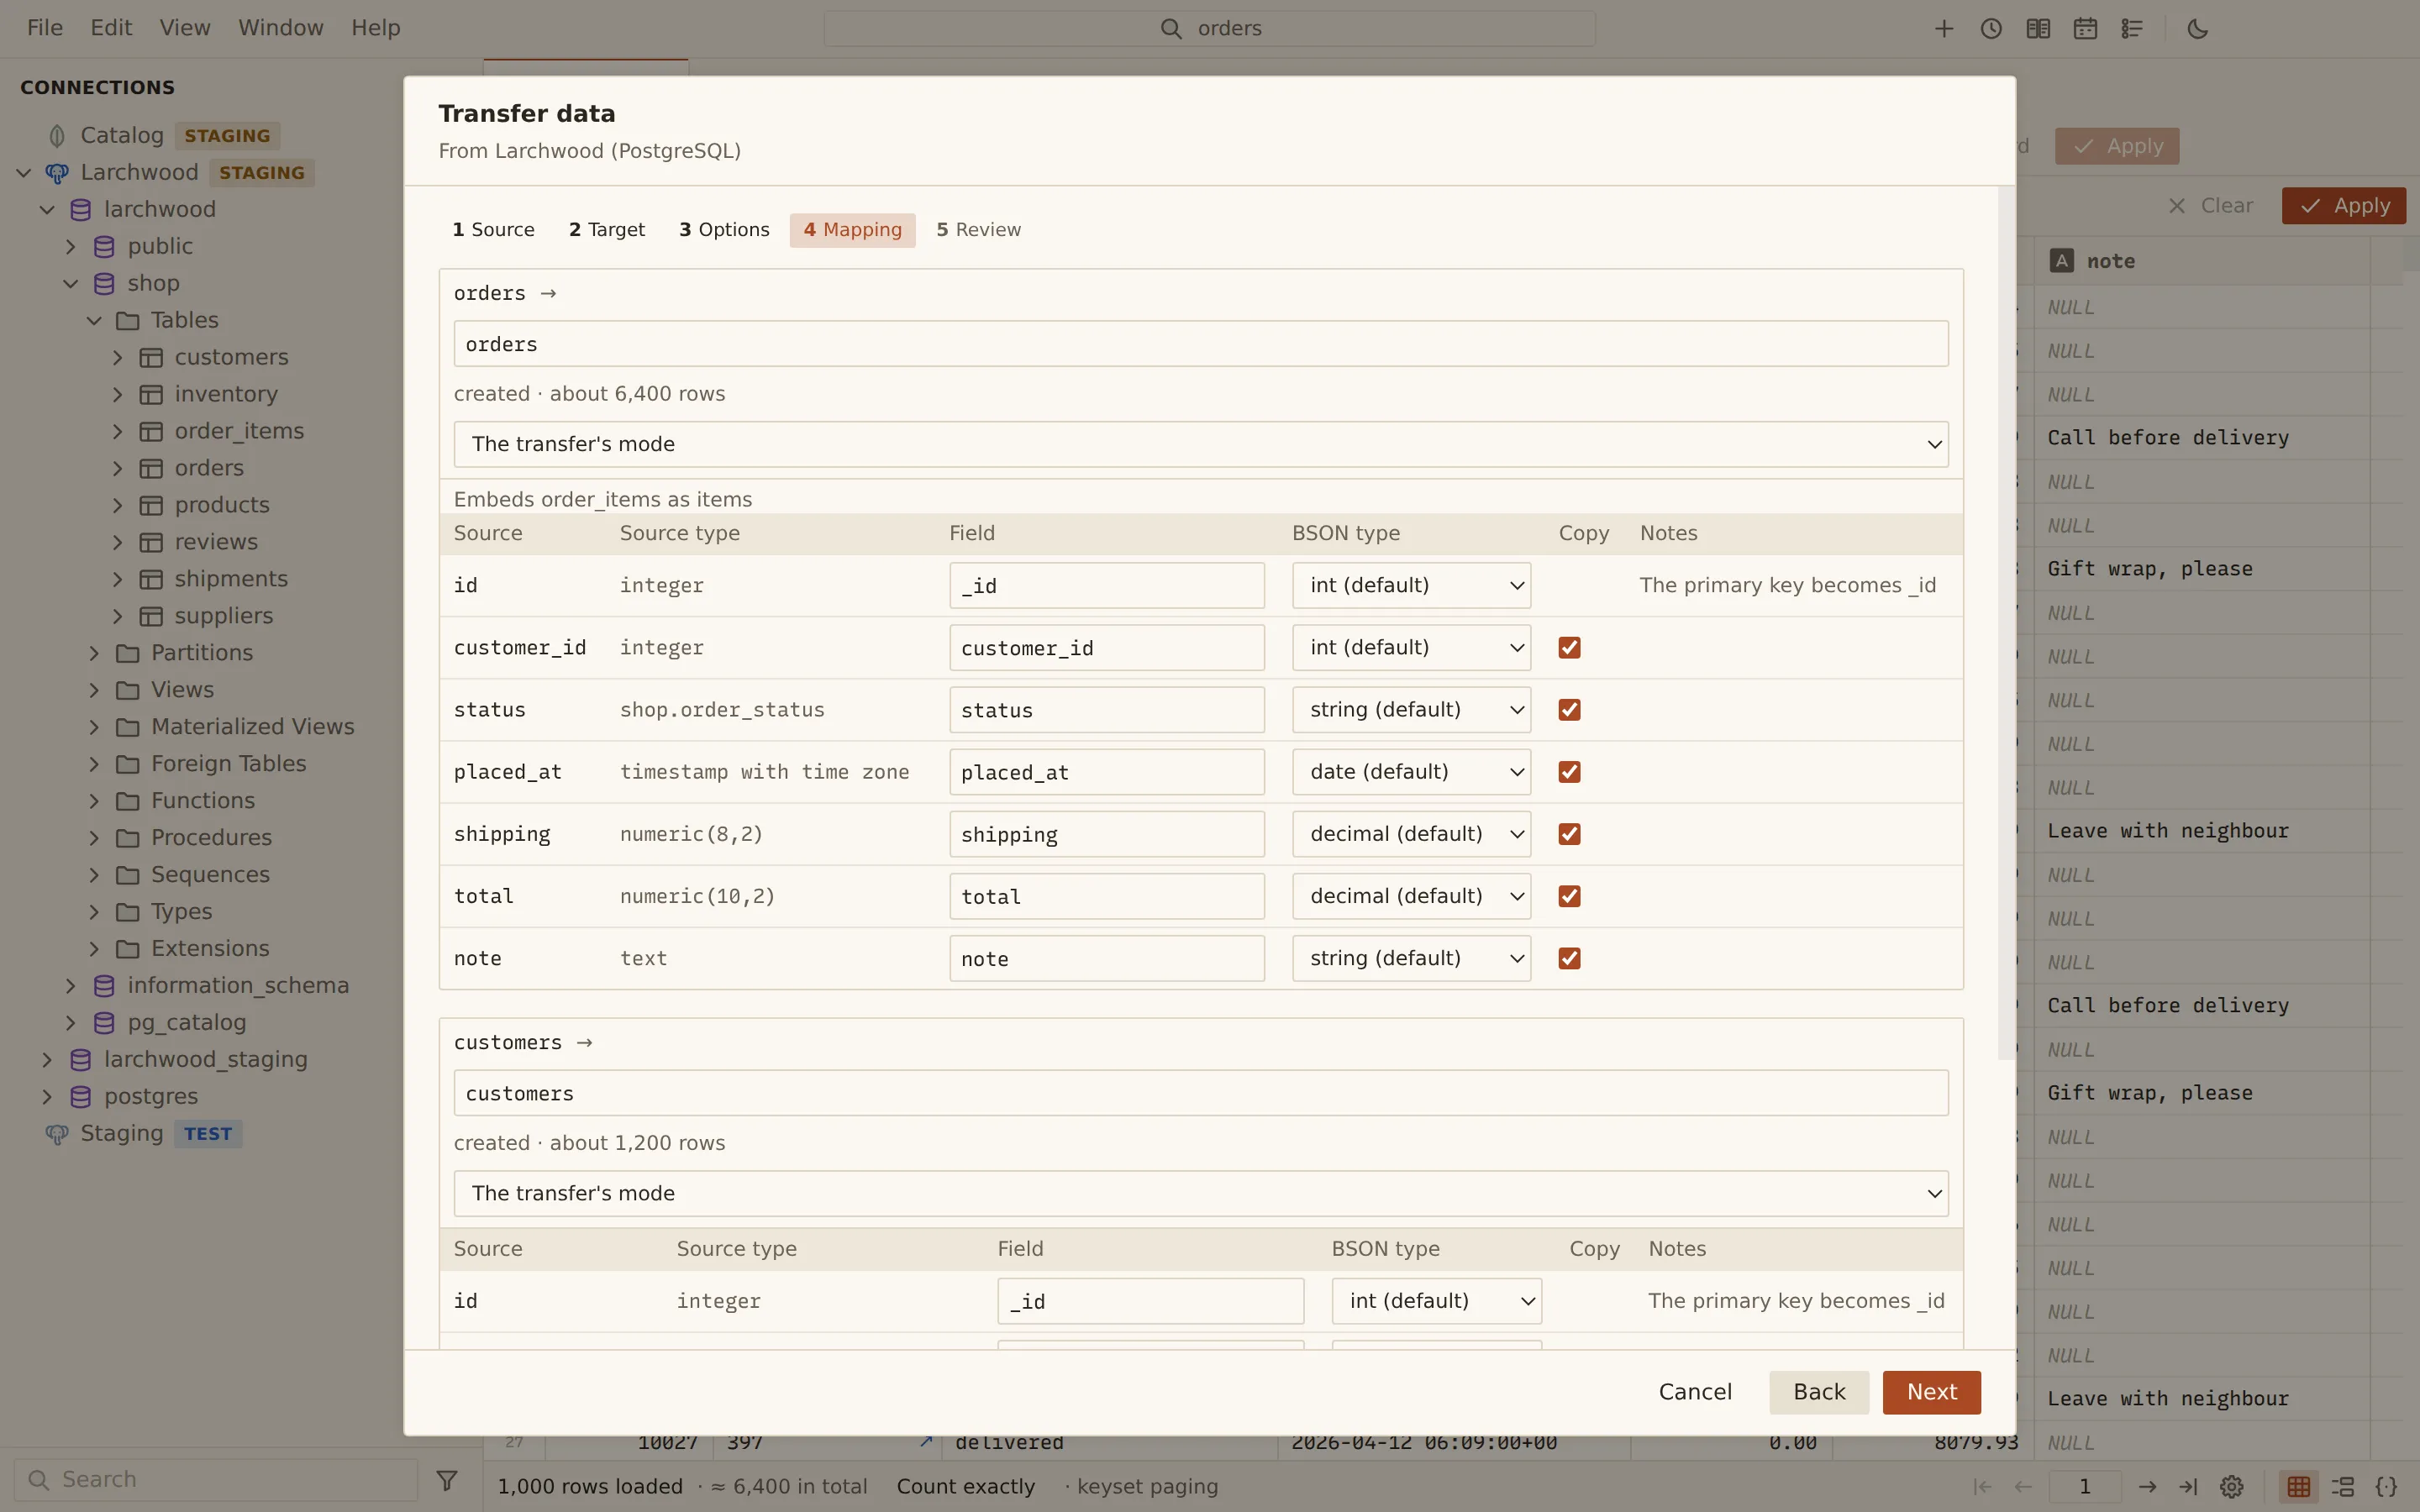This screenshot has height=1512, width=2420.
Task: Go to step 1 Source tab
Action: 493,230
